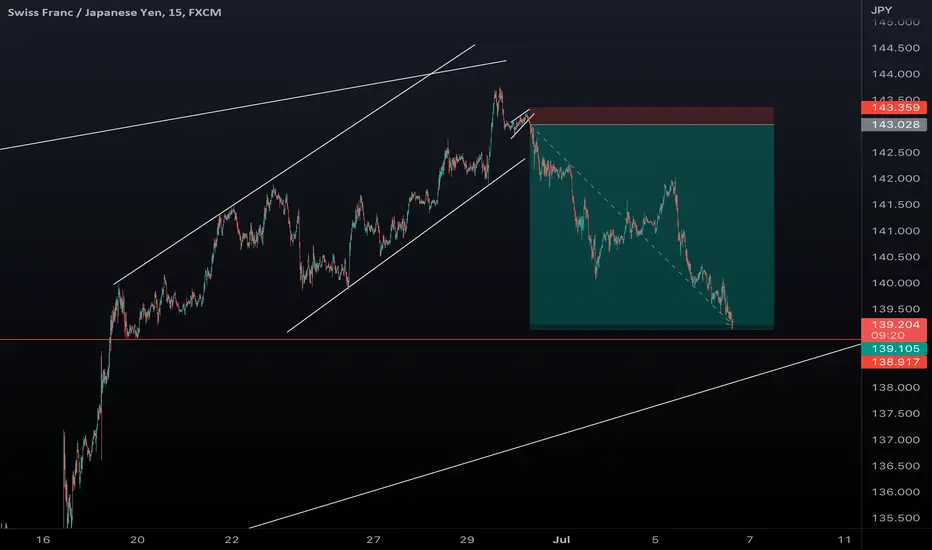Click the JPY currency label on price axis
932x550 pixels.
(x=881, y=10)
